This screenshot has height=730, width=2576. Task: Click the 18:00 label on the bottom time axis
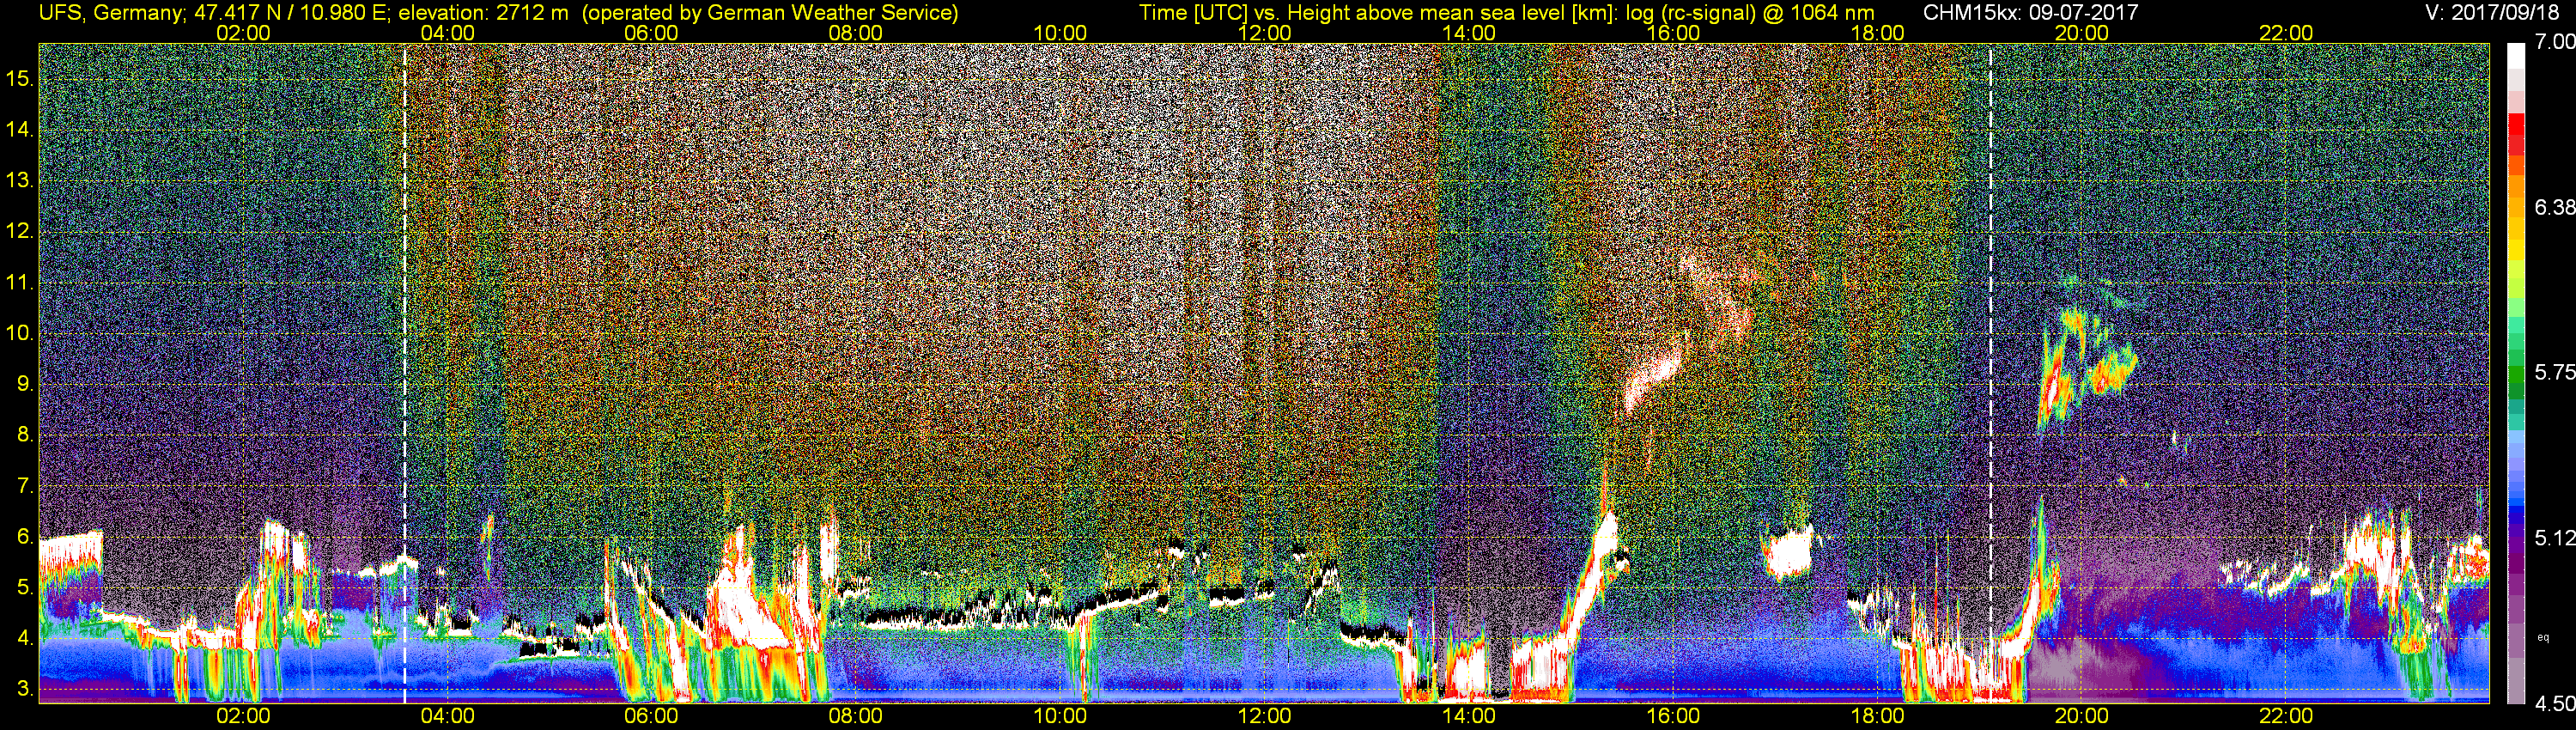coord(1877,716)
